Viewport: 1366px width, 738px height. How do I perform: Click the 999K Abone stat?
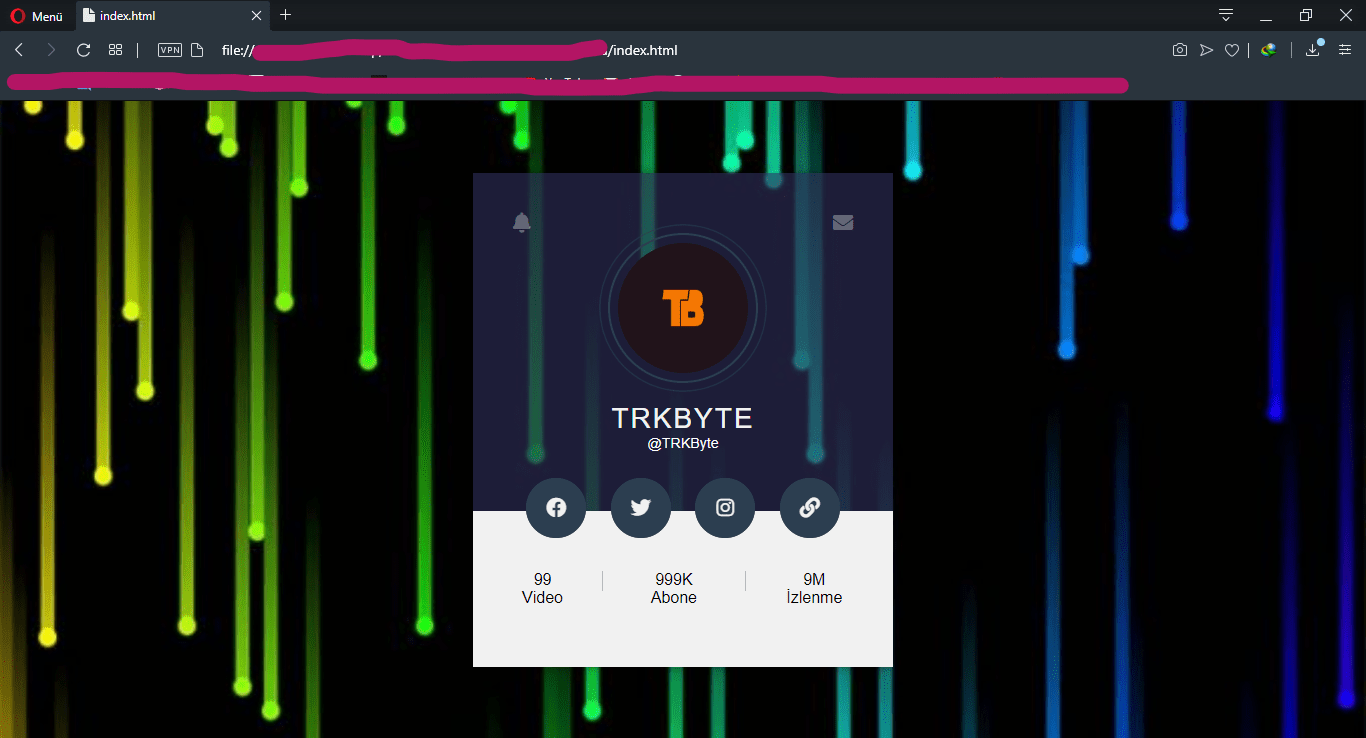coord(674,588)
